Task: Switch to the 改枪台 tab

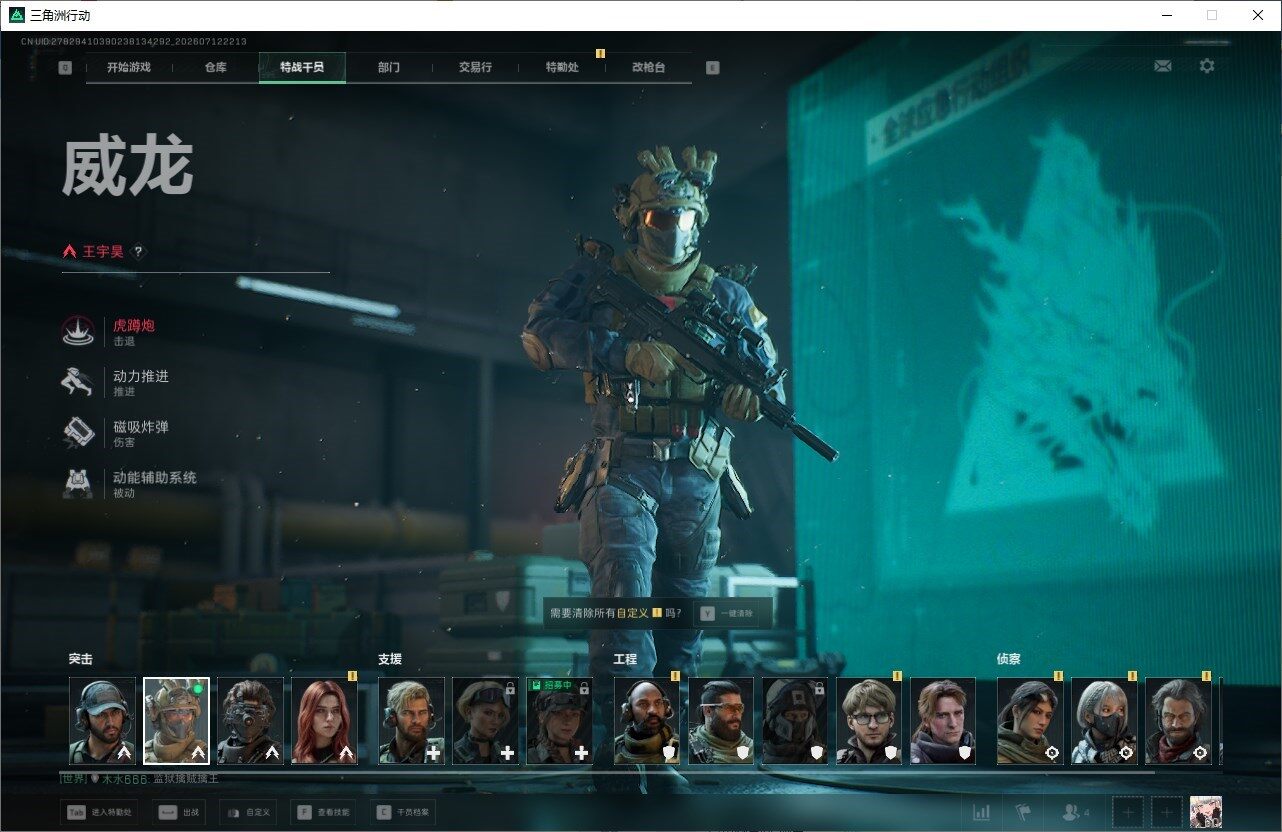Action: pos(648,68)
